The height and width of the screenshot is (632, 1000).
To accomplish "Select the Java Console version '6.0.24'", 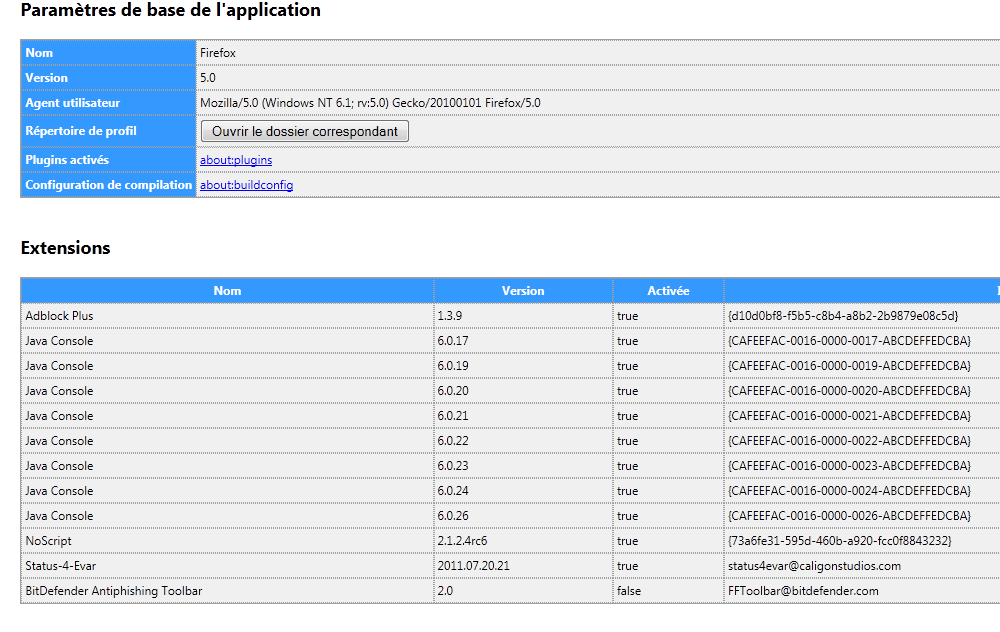I will (x=453, y=490).
